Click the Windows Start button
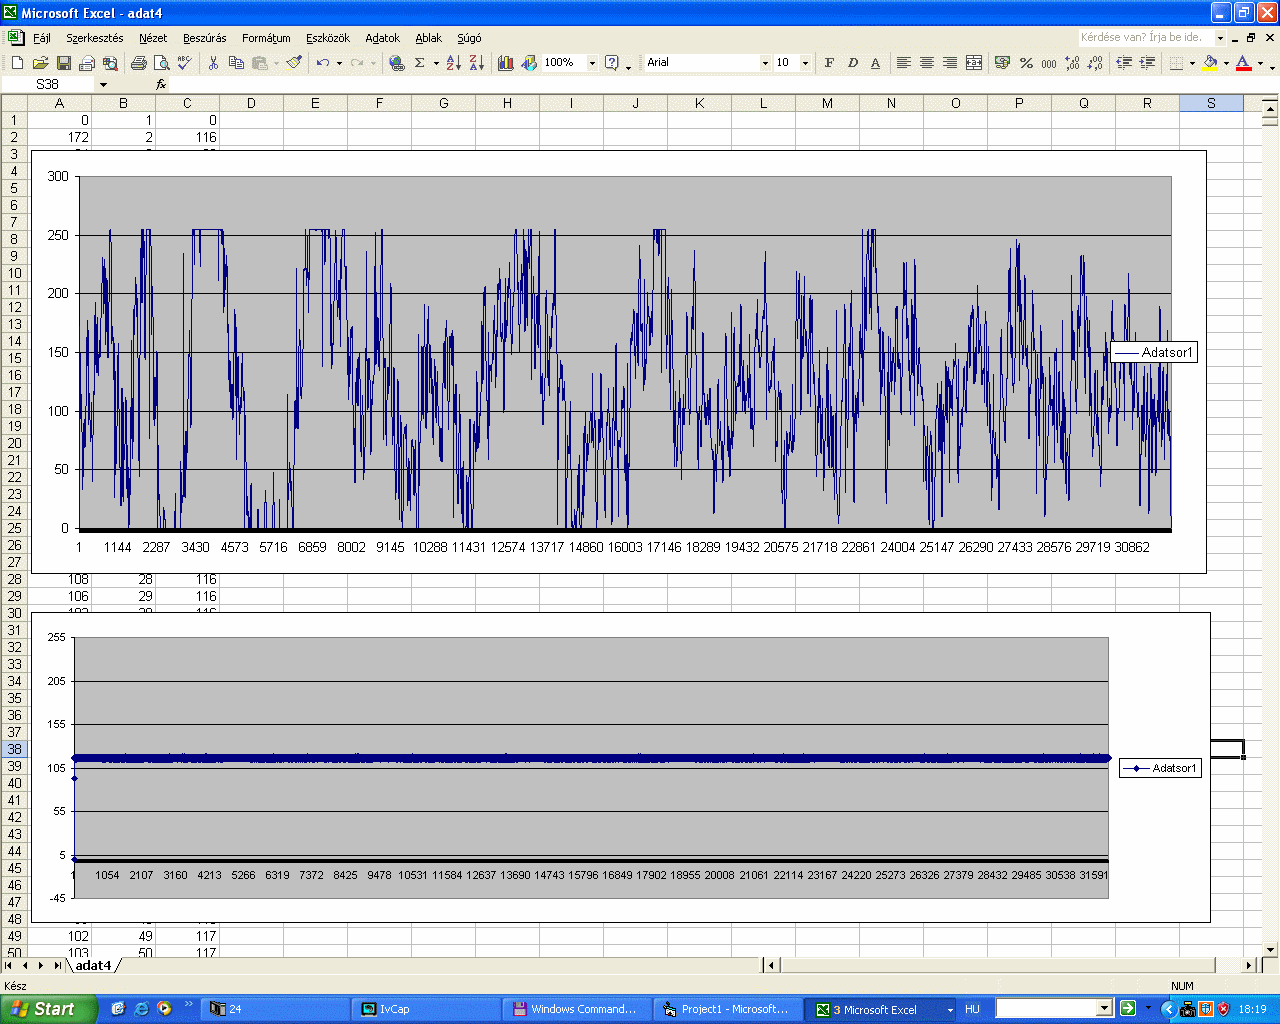This screenshot has height=1024, width=1280. [x=46, y=1009]
